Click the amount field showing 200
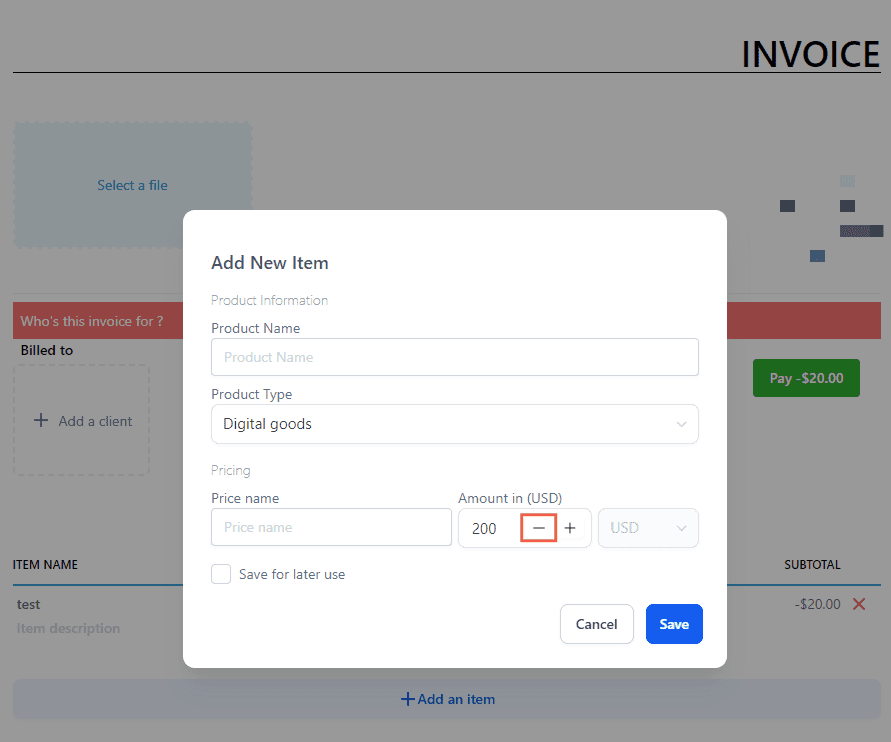 click(488, 528)
